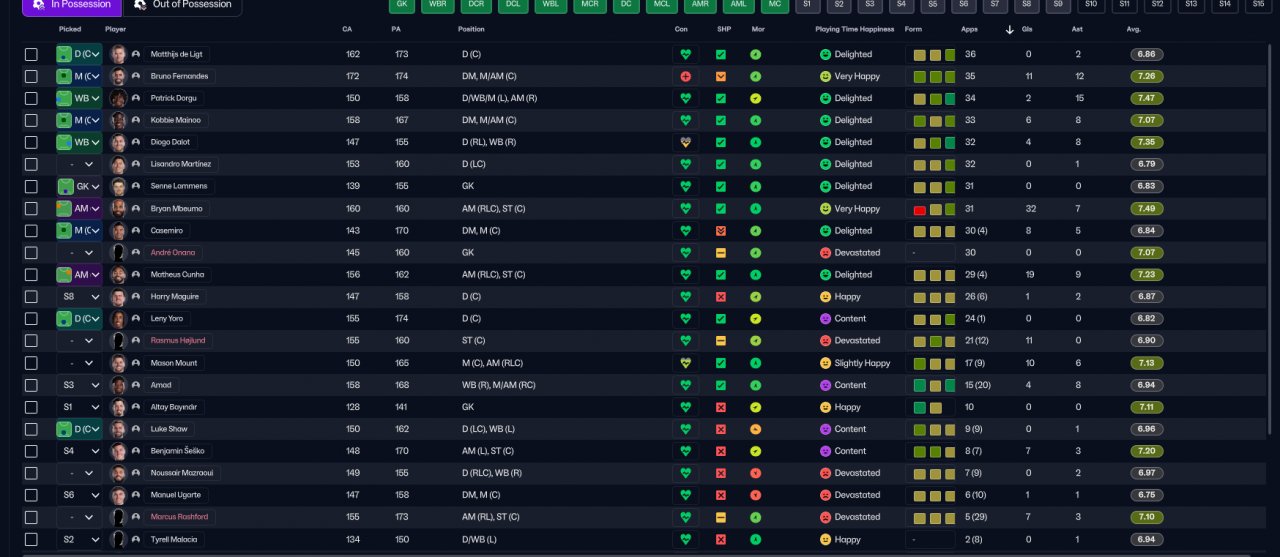Click André Onana's yellow sharpness icon

point(721,252)
